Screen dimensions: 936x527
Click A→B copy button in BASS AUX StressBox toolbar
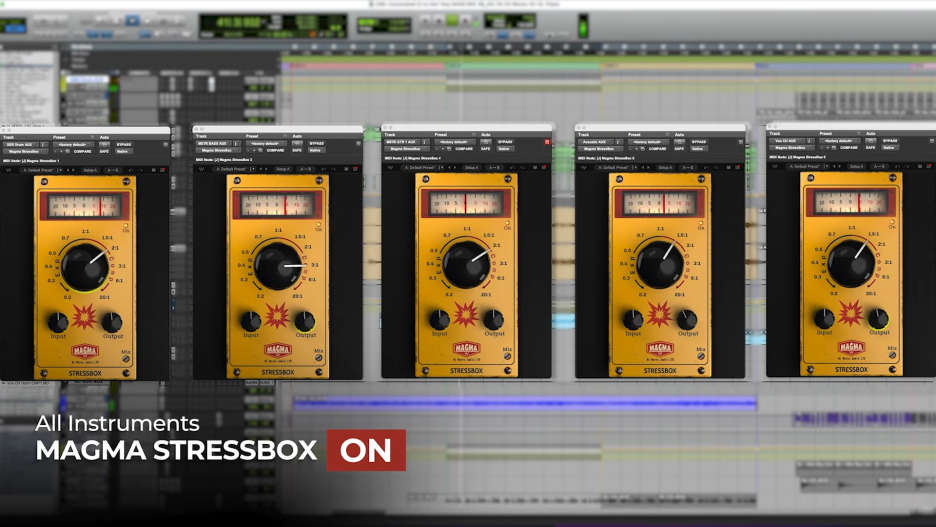click(306, 169)
